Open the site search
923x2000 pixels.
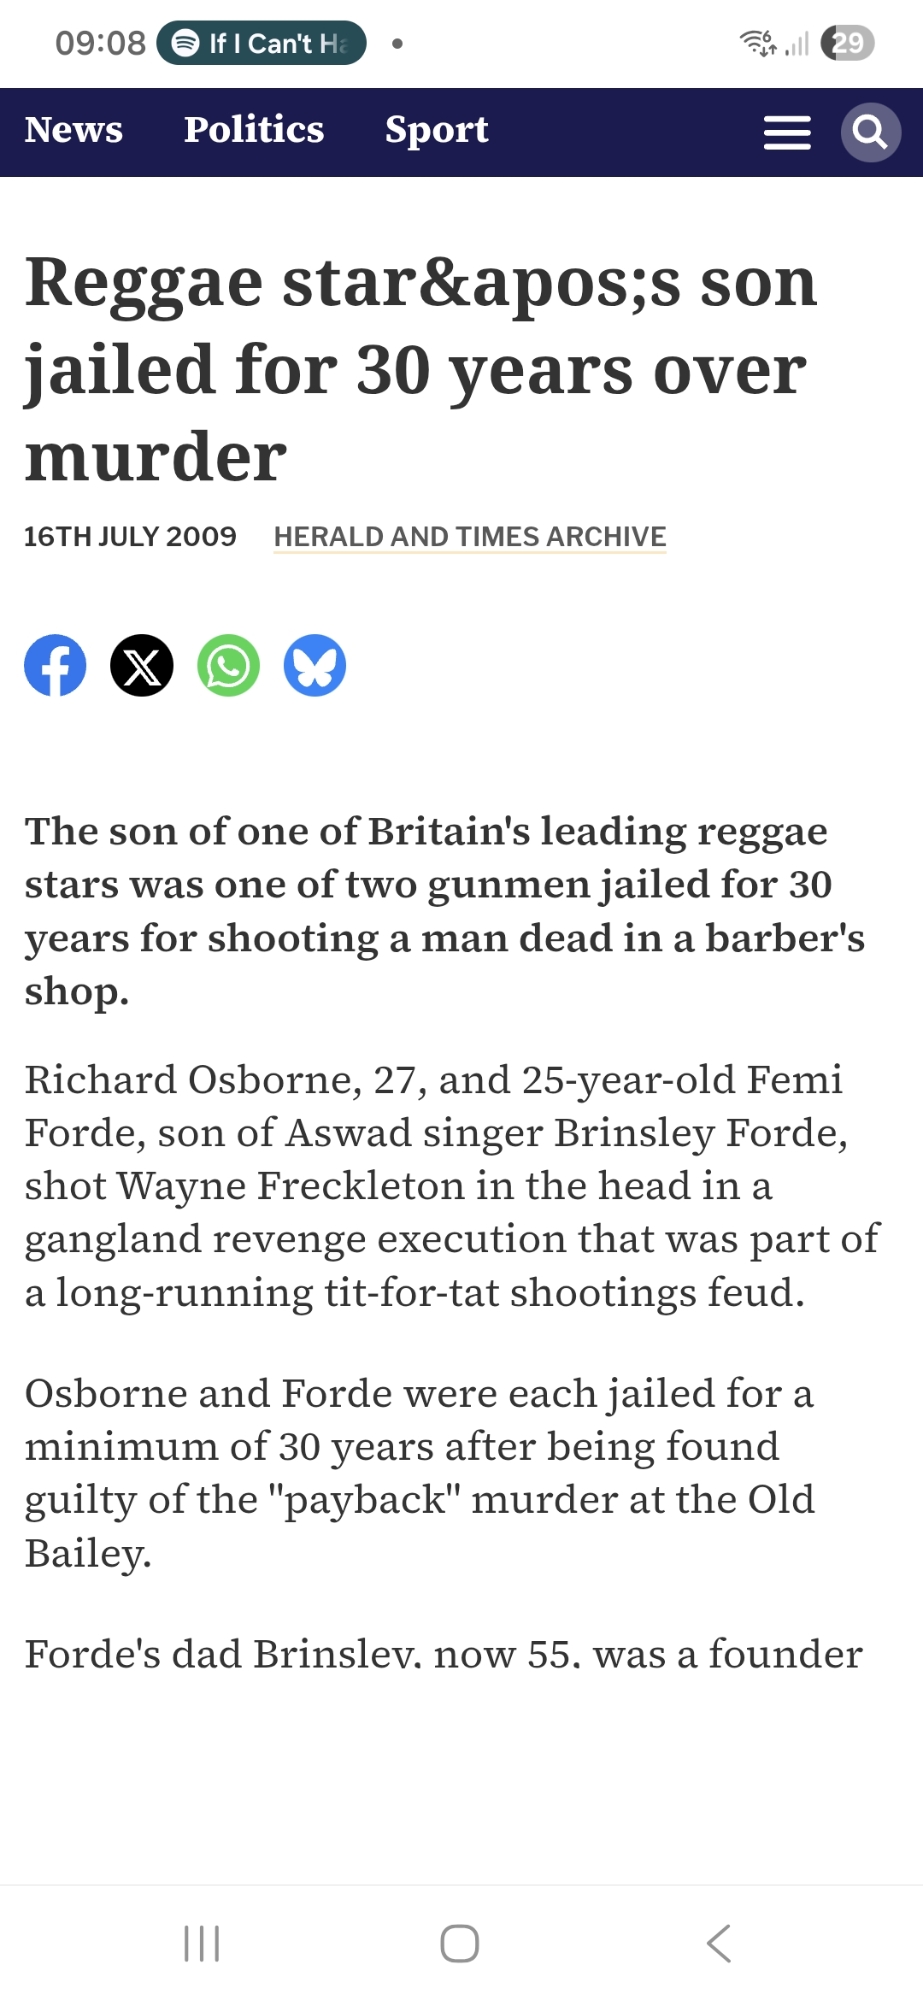click(870, 132)
